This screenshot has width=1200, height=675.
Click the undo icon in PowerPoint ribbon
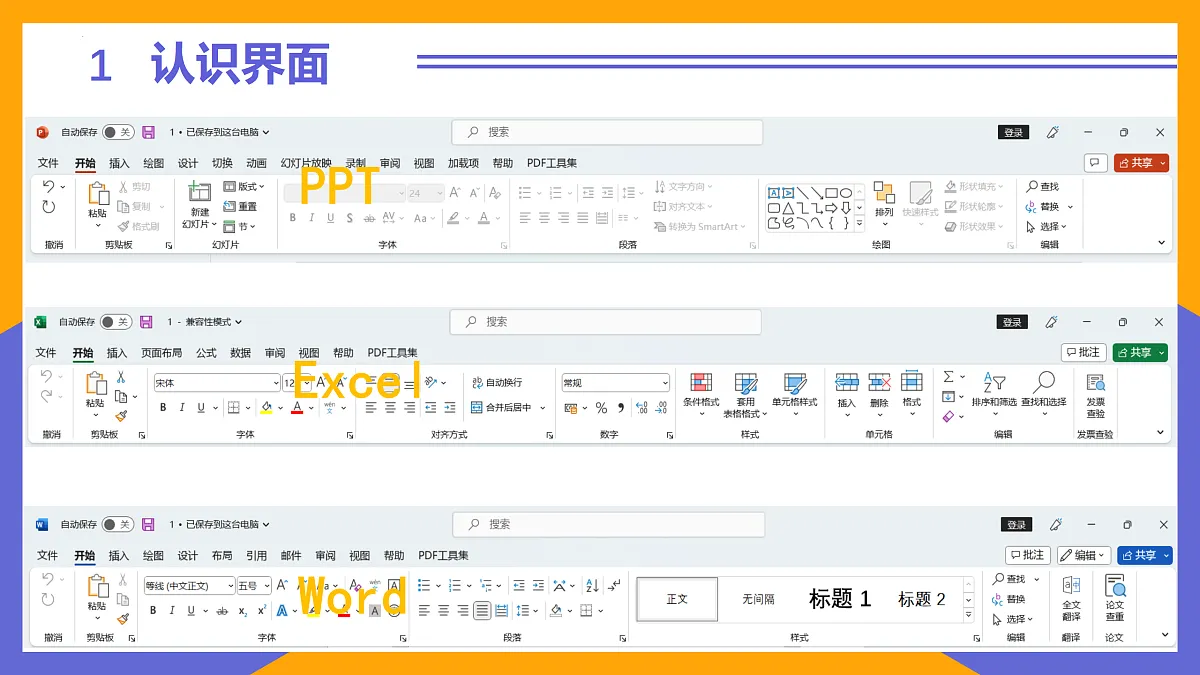[x=48, y=187]
